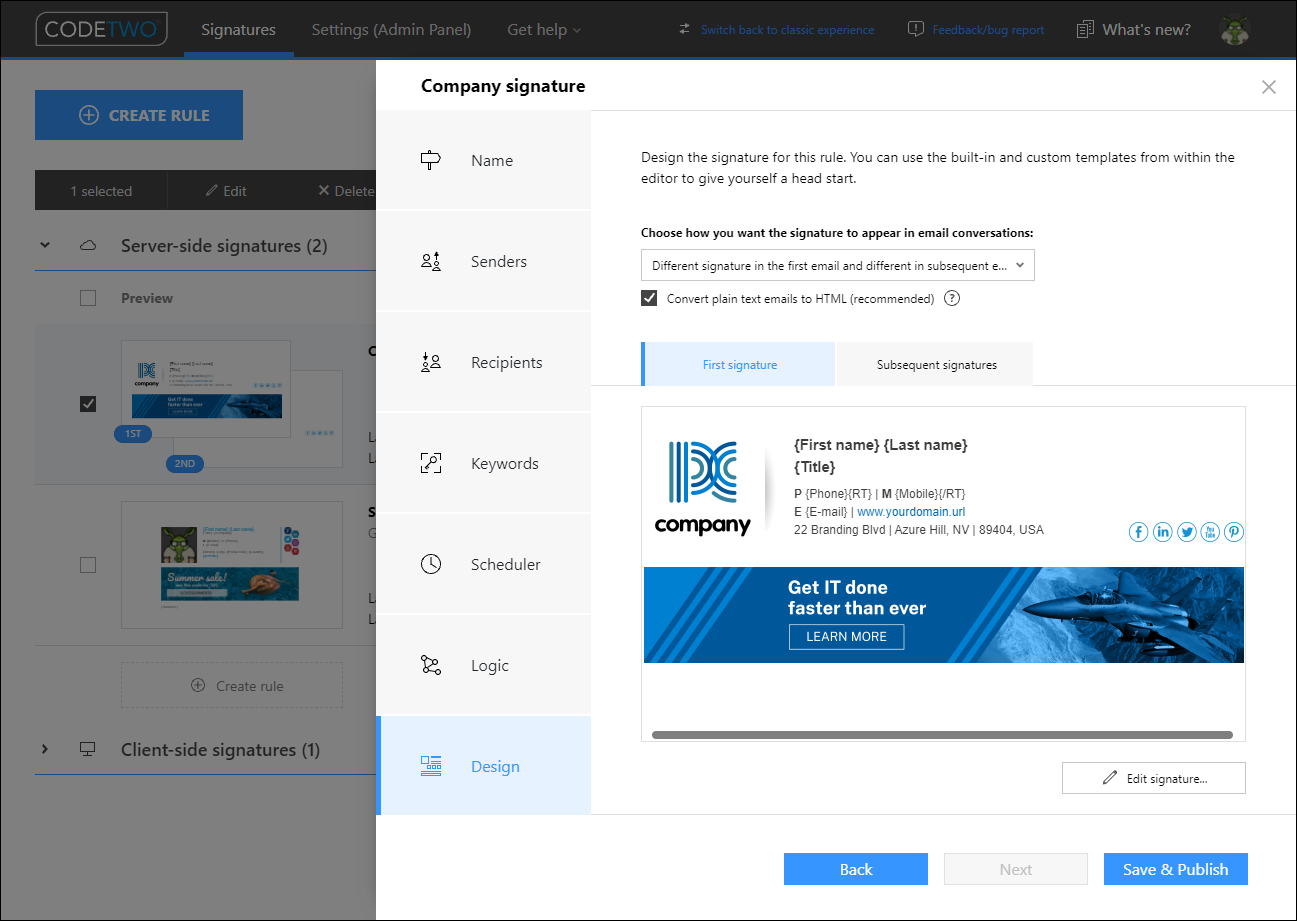Screen dimensions: 1297x921
Task: Close the Company signature panel
Action: pyautogui.click(x=1269, y=87)
